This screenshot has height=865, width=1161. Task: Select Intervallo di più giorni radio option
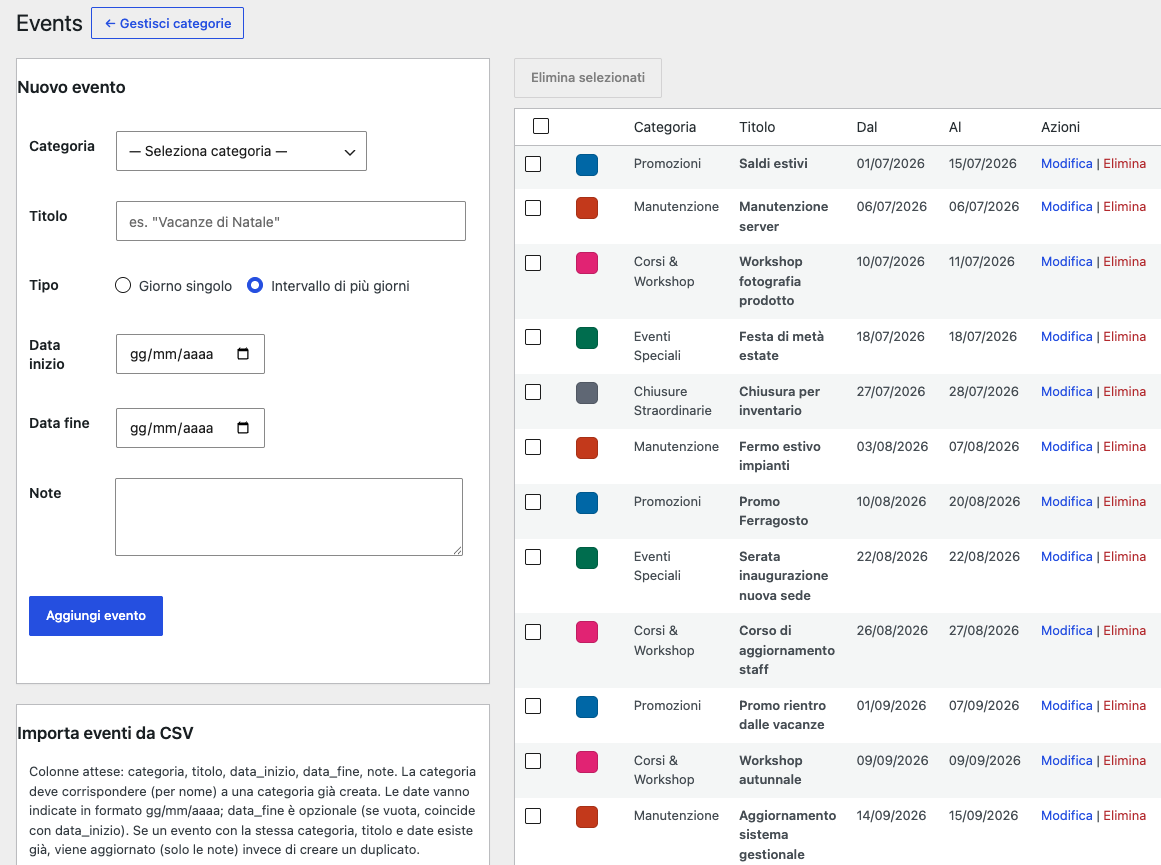[255, 285]
